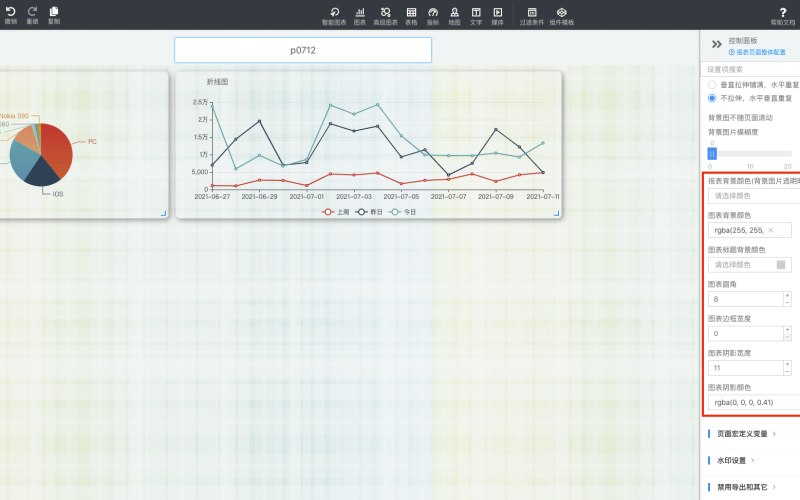This screenshot has height=500, width=800.
Task: Toggle 今日 series in line chart legend
Action: 403,212
